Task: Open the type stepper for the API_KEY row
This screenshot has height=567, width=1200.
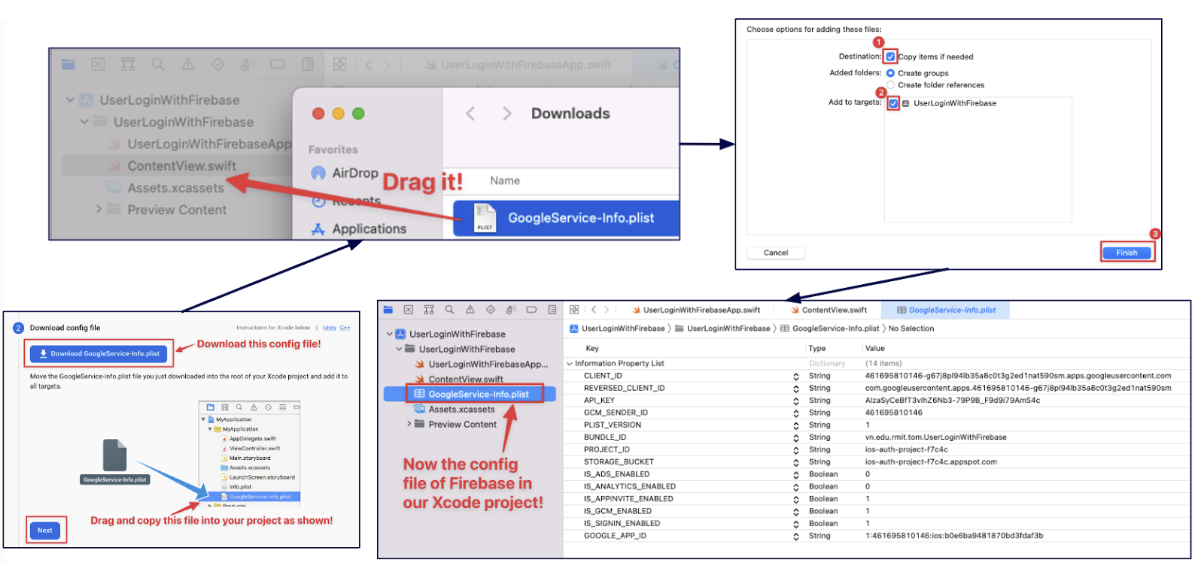Action: (796, 400)
